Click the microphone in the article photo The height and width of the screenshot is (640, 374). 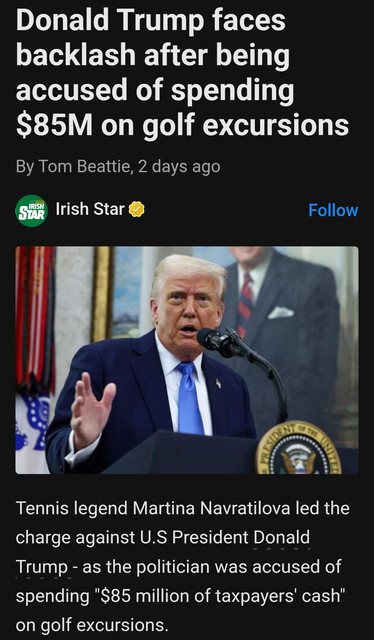[215, 341]
